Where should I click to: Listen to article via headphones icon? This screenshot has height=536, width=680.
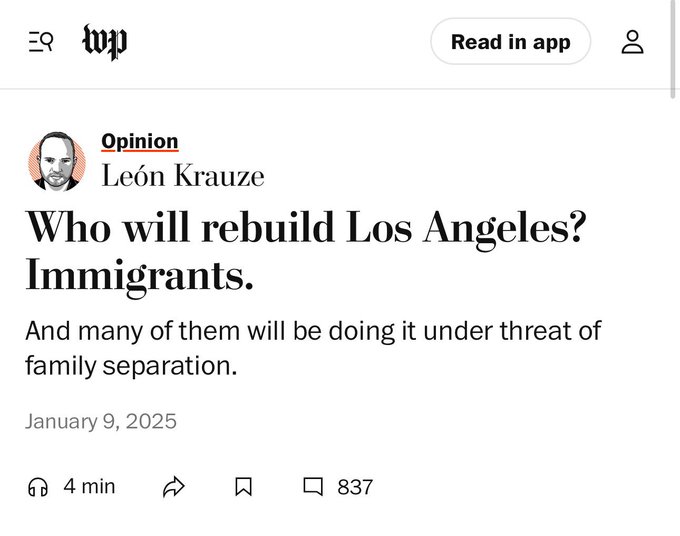39,487
